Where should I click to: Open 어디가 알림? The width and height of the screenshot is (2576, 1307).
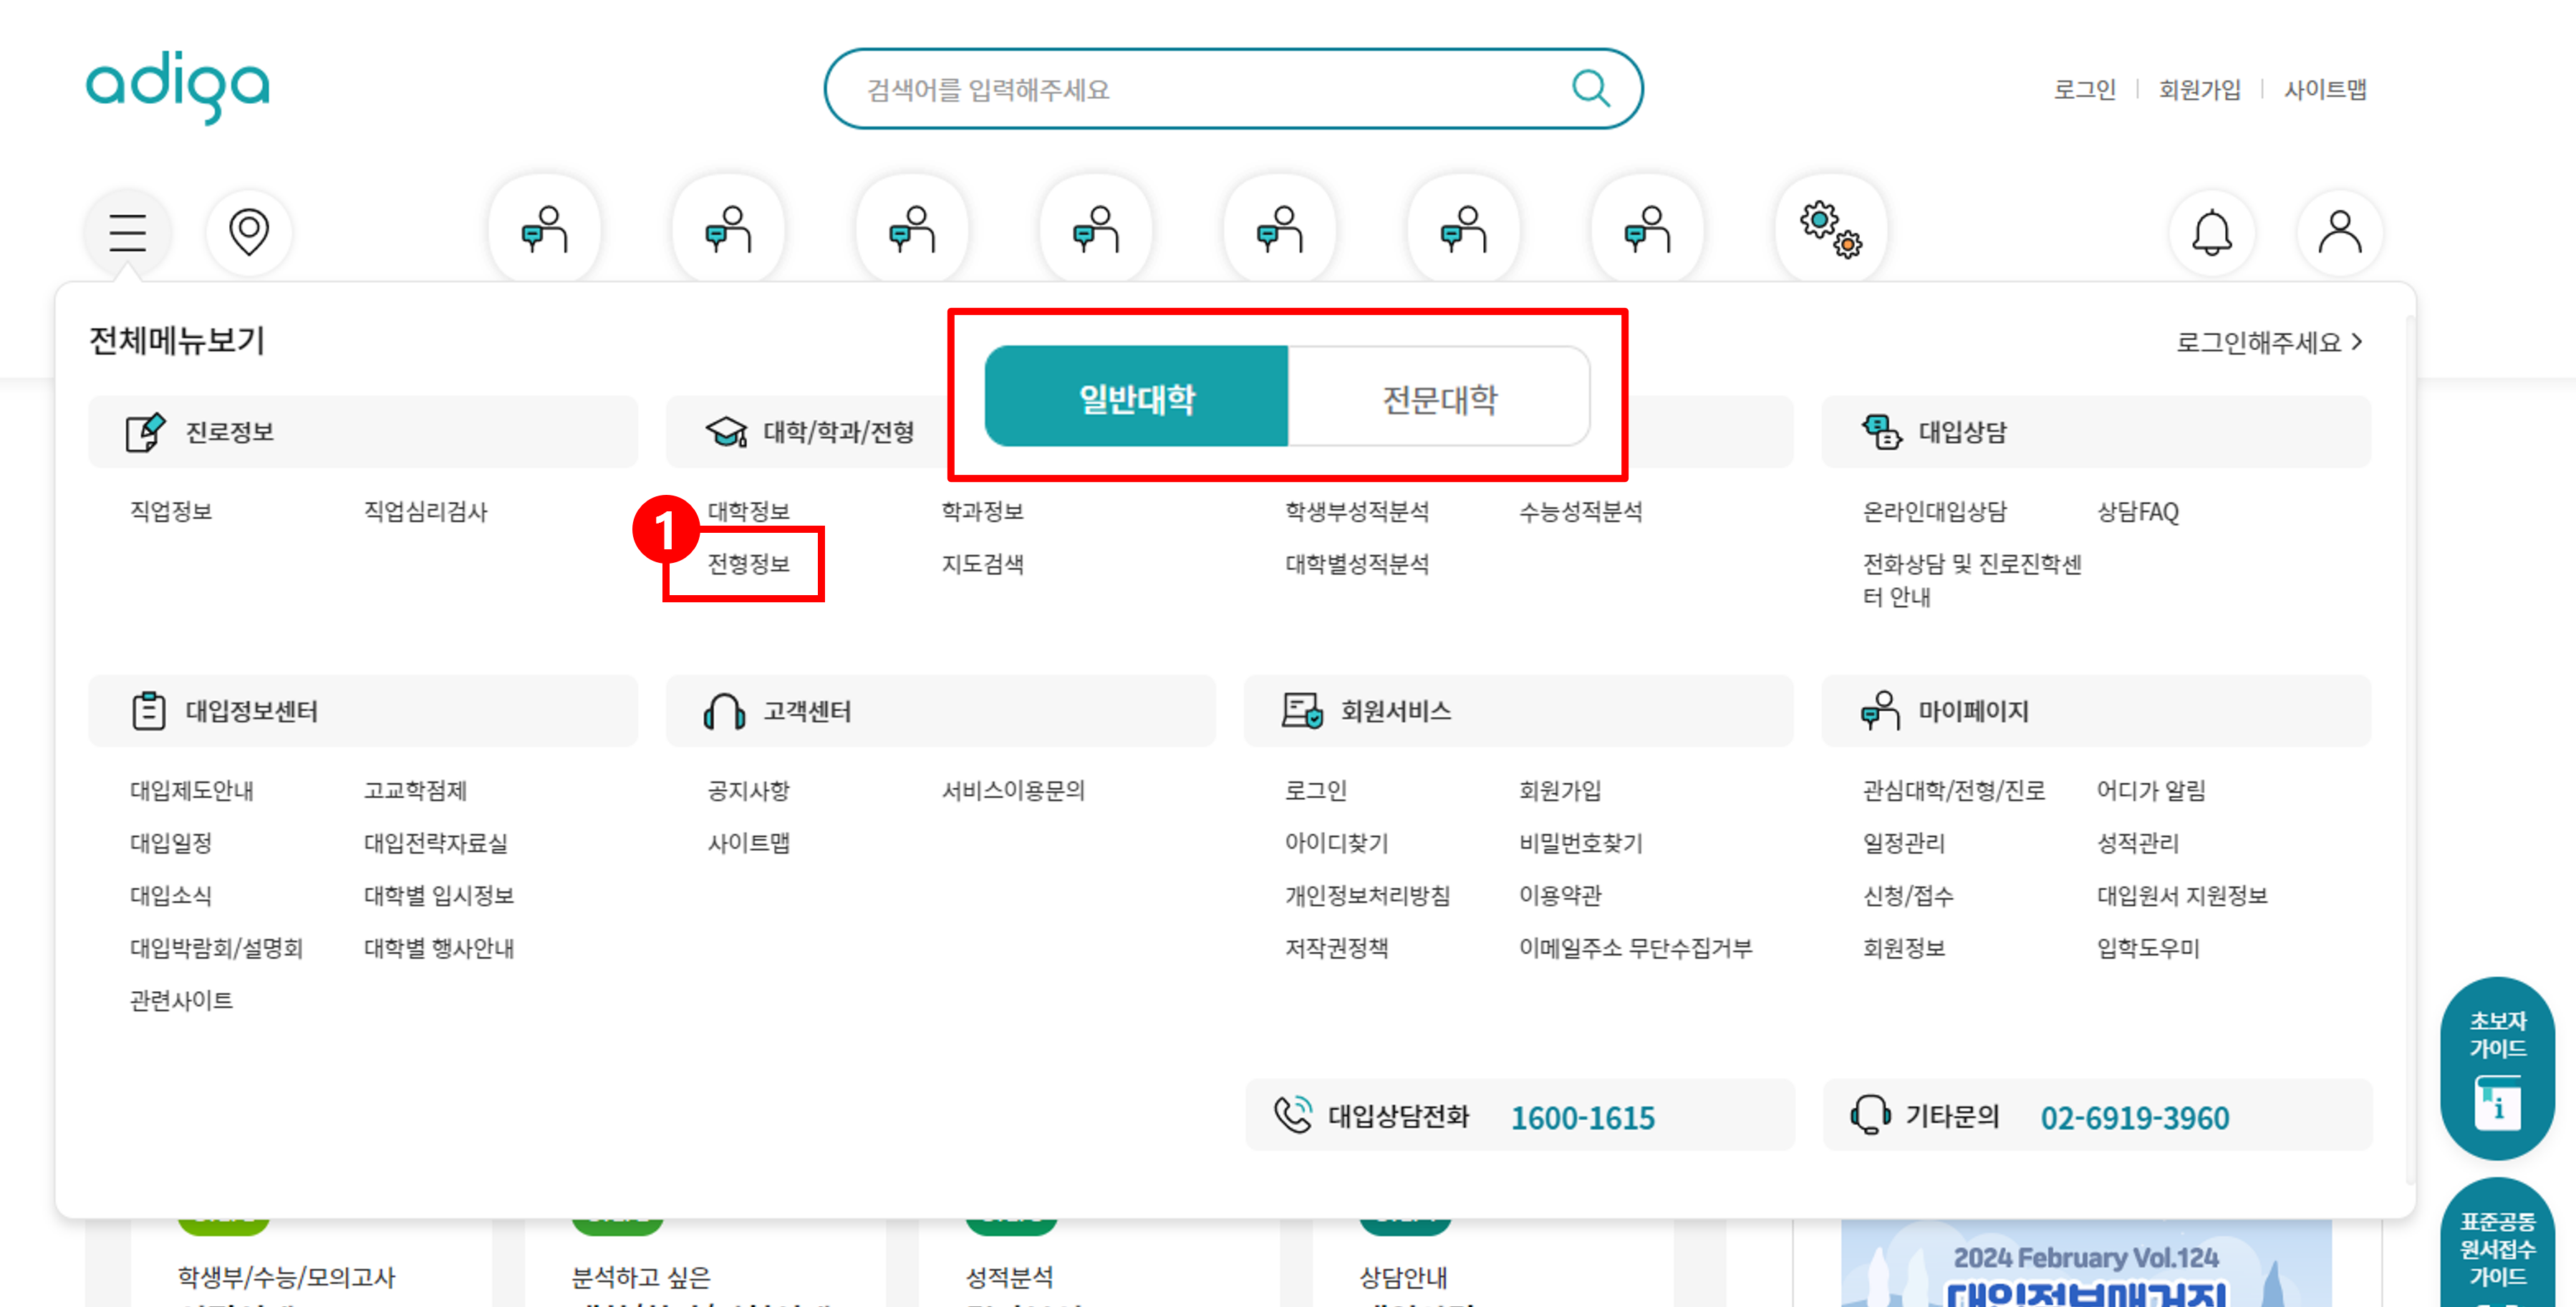[2150, 790]
